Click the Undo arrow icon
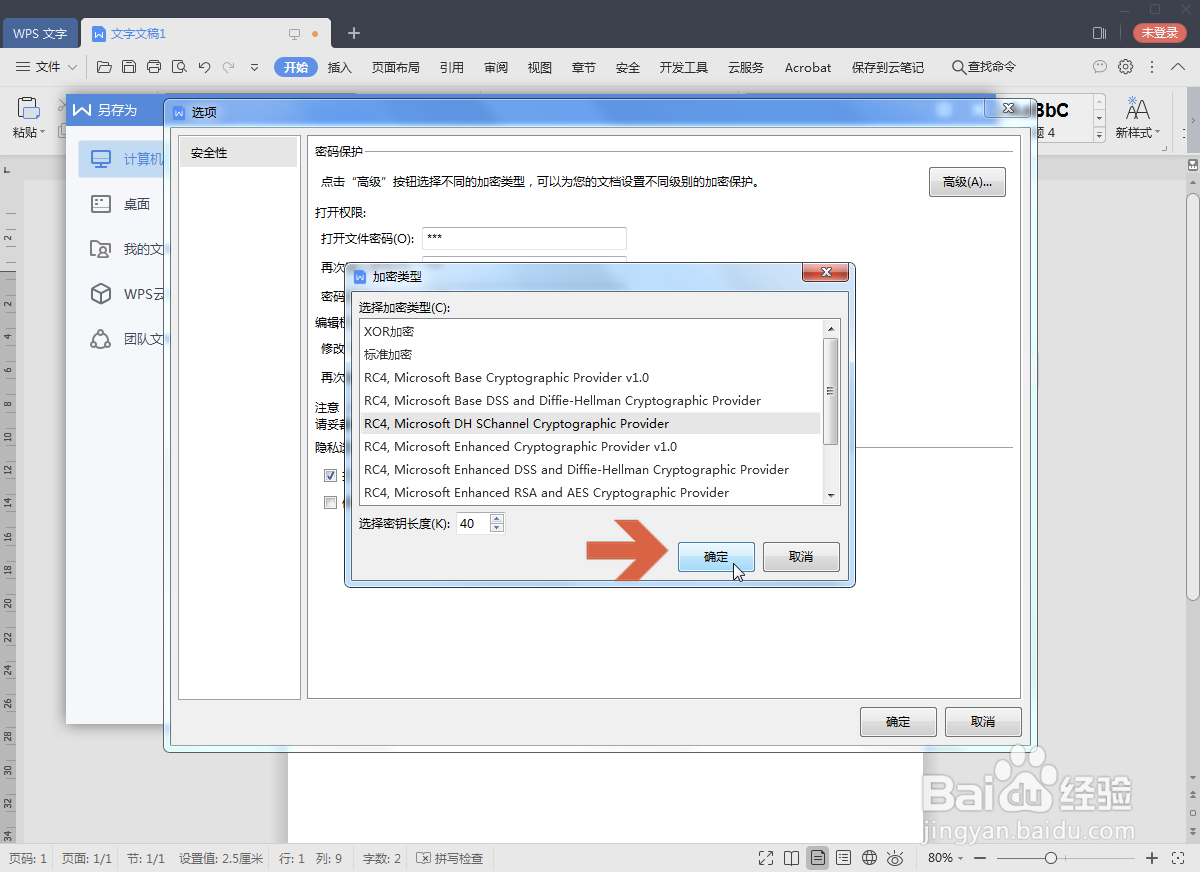 (204, 67)
